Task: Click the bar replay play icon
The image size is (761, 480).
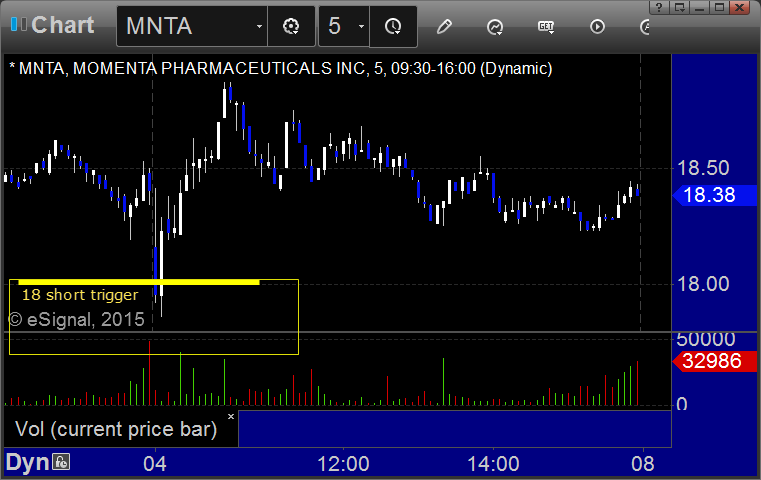Action: 597,27
